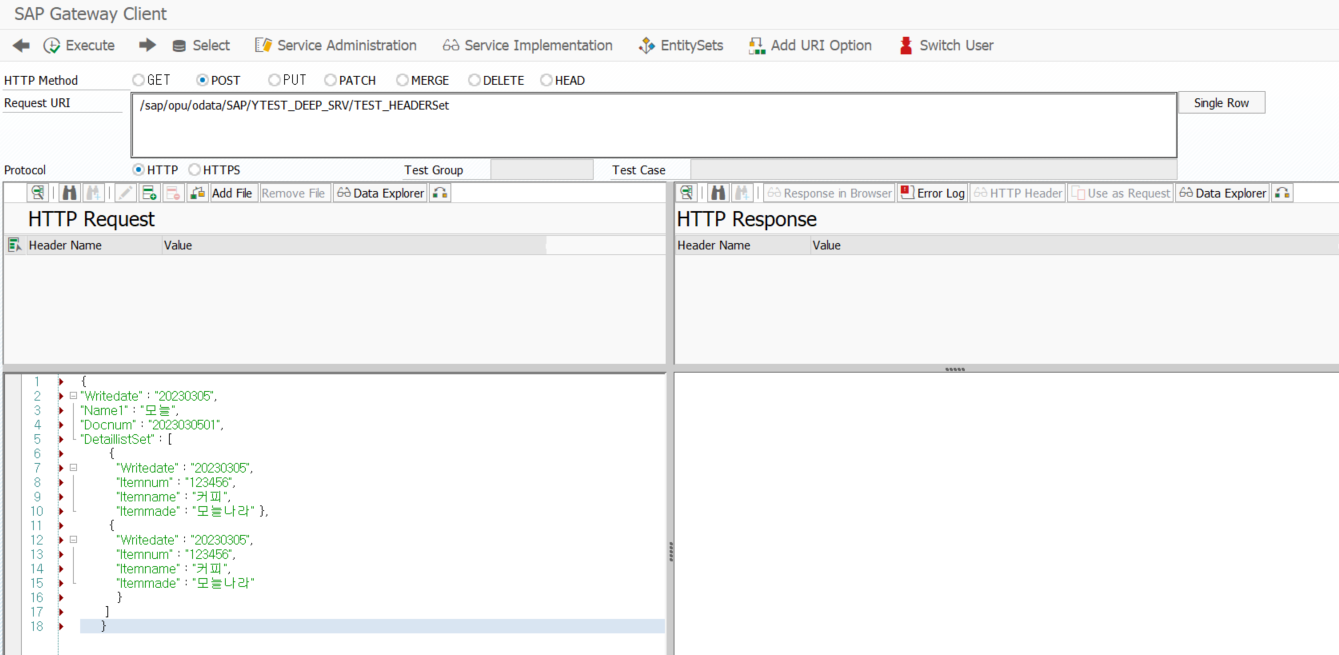Click details icon in HTTP Response toolbar
The width and height of the screenshot is (1339, 655).
tap(685, 193)
